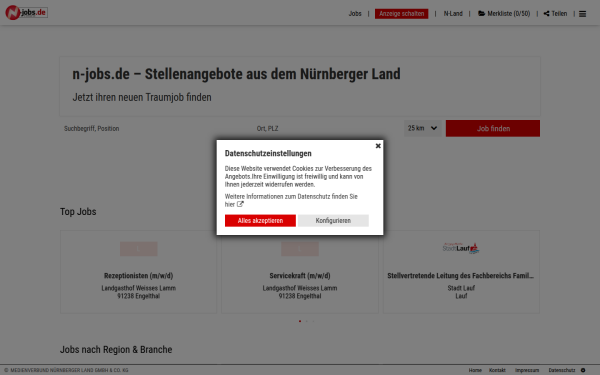This screenshot has width=600, height=375.
Task: Click the share icon beside Teilen
Action: pyautogui.click(x=546, y=14)
